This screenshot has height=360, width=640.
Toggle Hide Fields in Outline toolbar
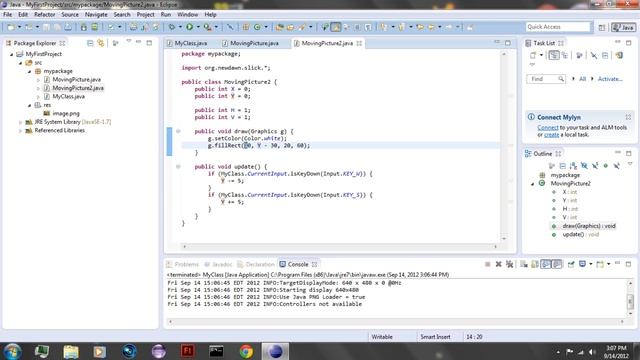584,165
